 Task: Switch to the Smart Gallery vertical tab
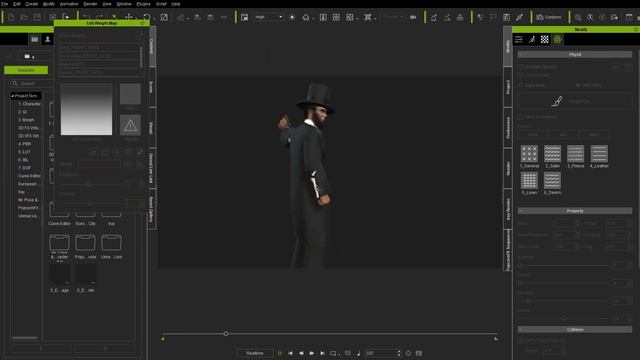pyautogui.click(x=151, y=209)
